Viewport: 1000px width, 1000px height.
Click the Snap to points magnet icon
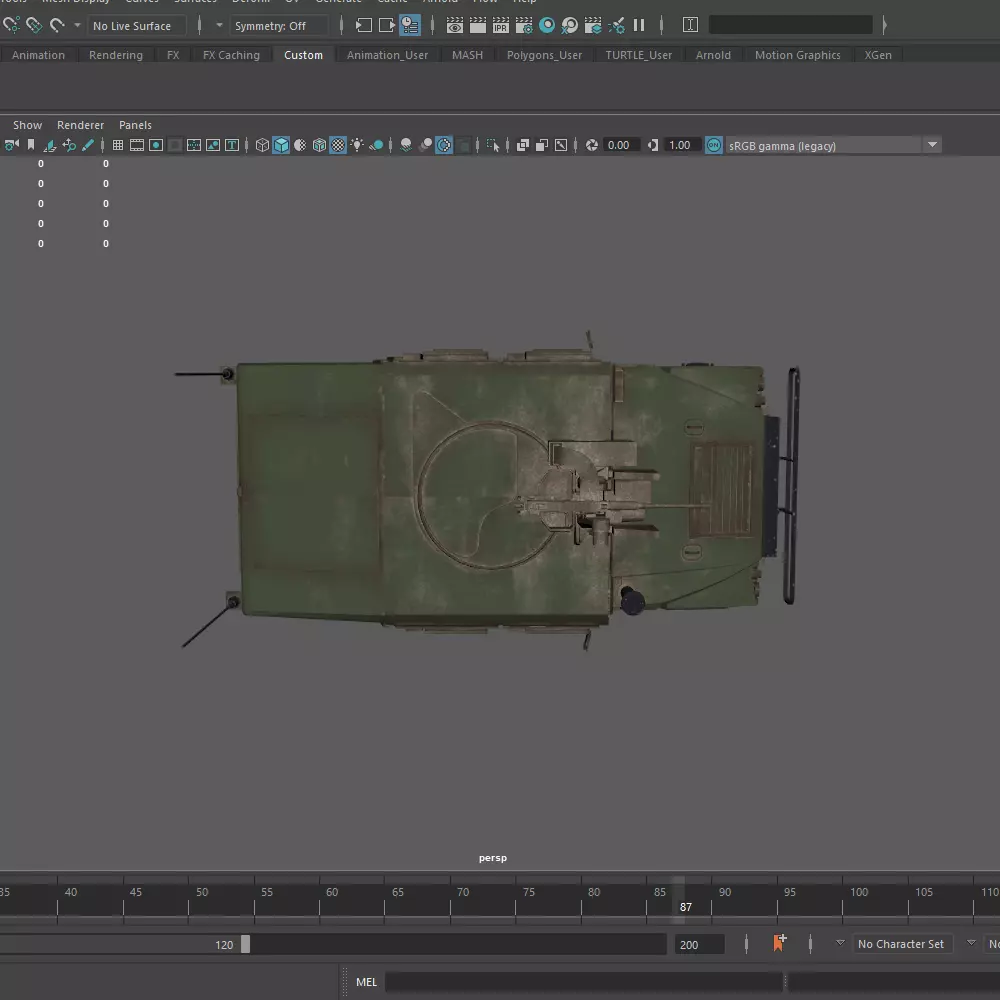pos(57,26)
